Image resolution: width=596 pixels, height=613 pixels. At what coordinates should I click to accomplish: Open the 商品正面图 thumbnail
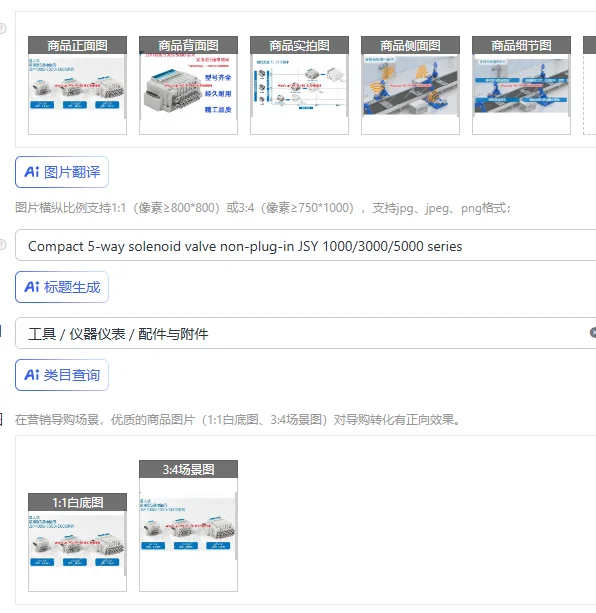point(77,85)
